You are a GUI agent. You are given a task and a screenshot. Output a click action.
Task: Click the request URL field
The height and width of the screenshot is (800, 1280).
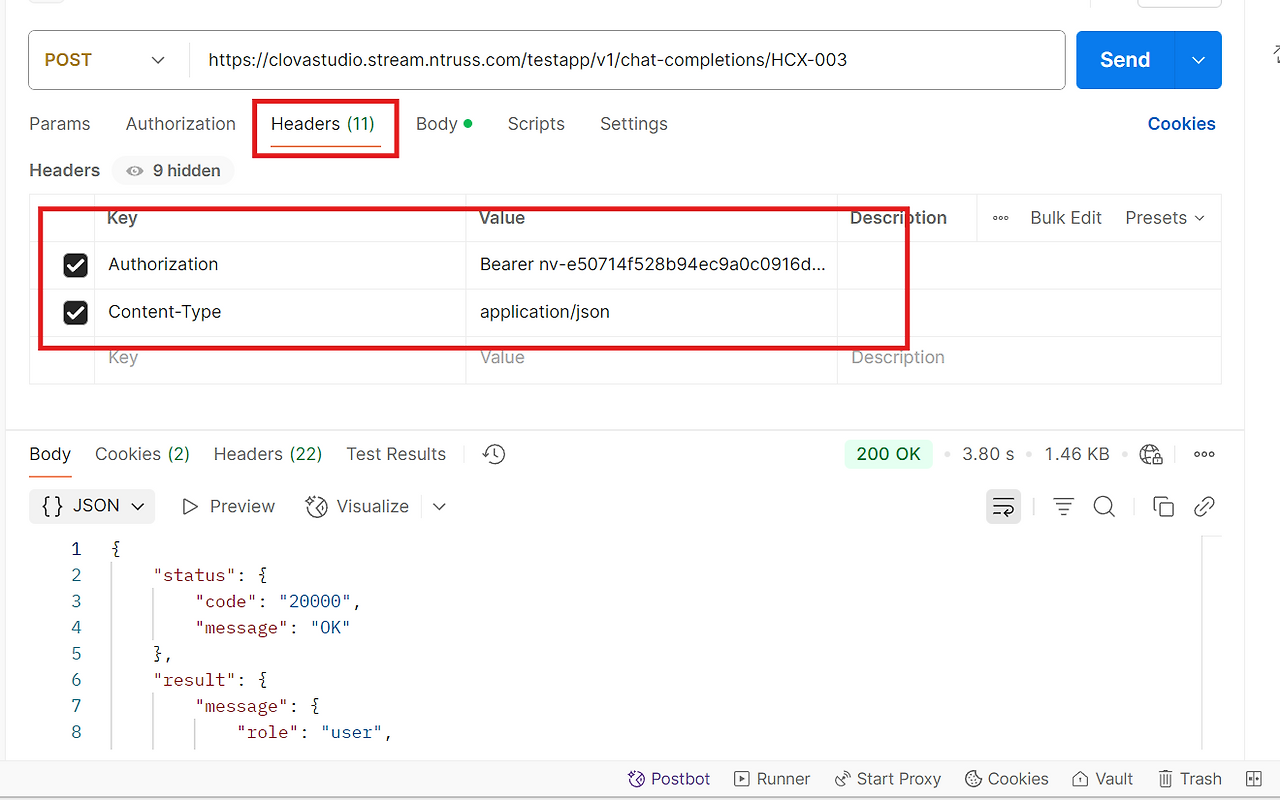627,60
